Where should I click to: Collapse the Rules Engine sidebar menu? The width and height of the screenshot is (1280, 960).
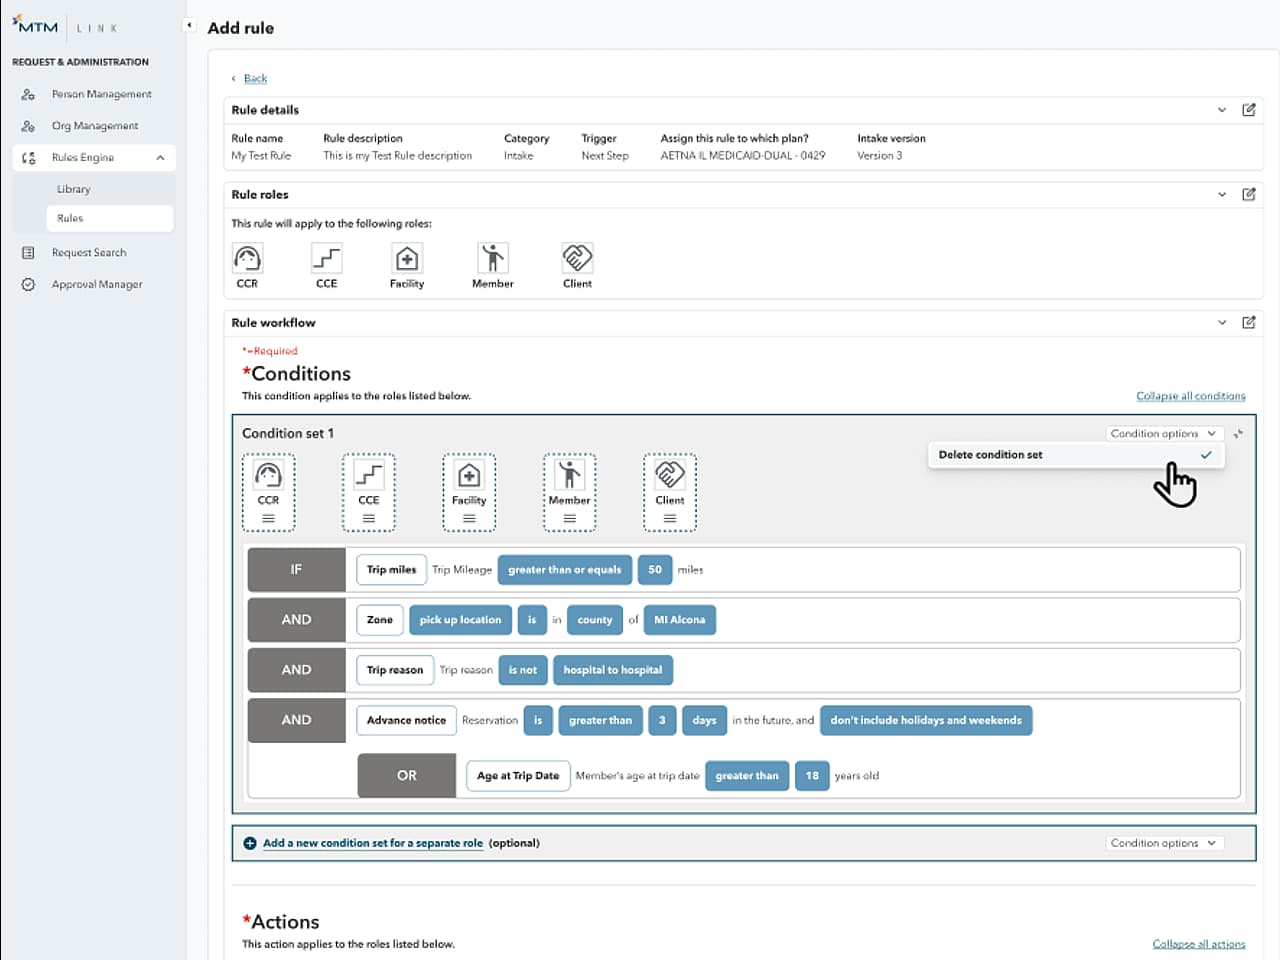[160, 157]
